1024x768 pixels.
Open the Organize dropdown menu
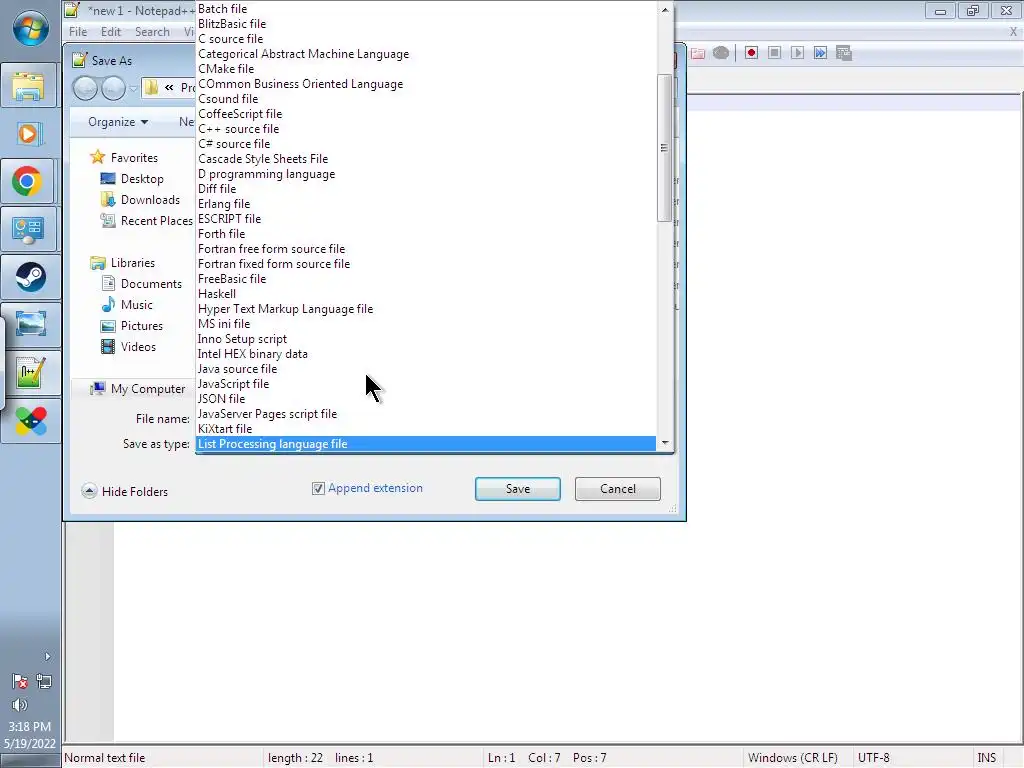pos(118,122)
